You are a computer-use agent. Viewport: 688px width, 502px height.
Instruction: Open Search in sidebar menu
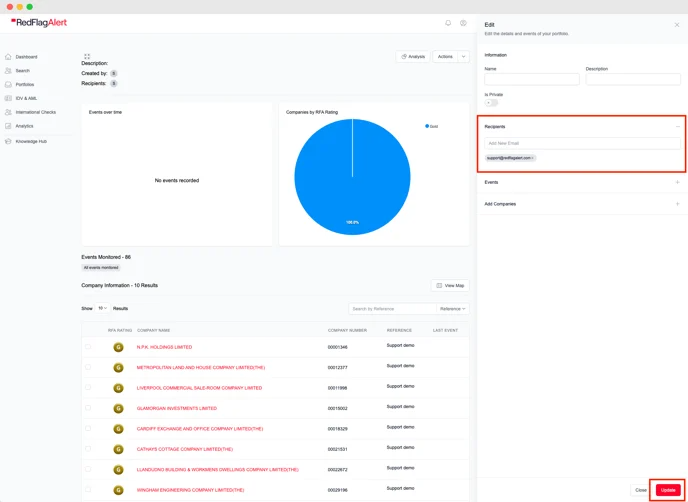point(22,71)
